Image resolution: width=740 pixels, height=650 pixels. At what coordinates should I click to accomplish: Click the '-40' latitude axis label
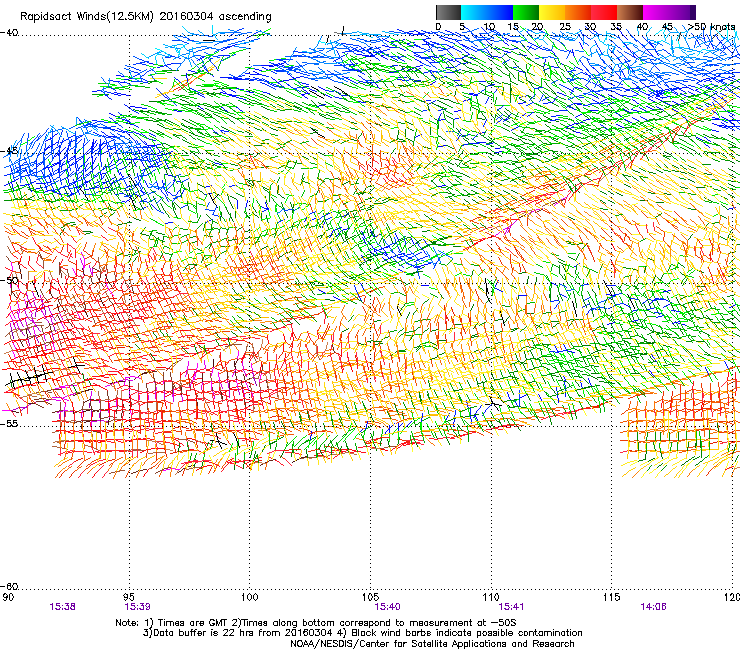point(9,33)
